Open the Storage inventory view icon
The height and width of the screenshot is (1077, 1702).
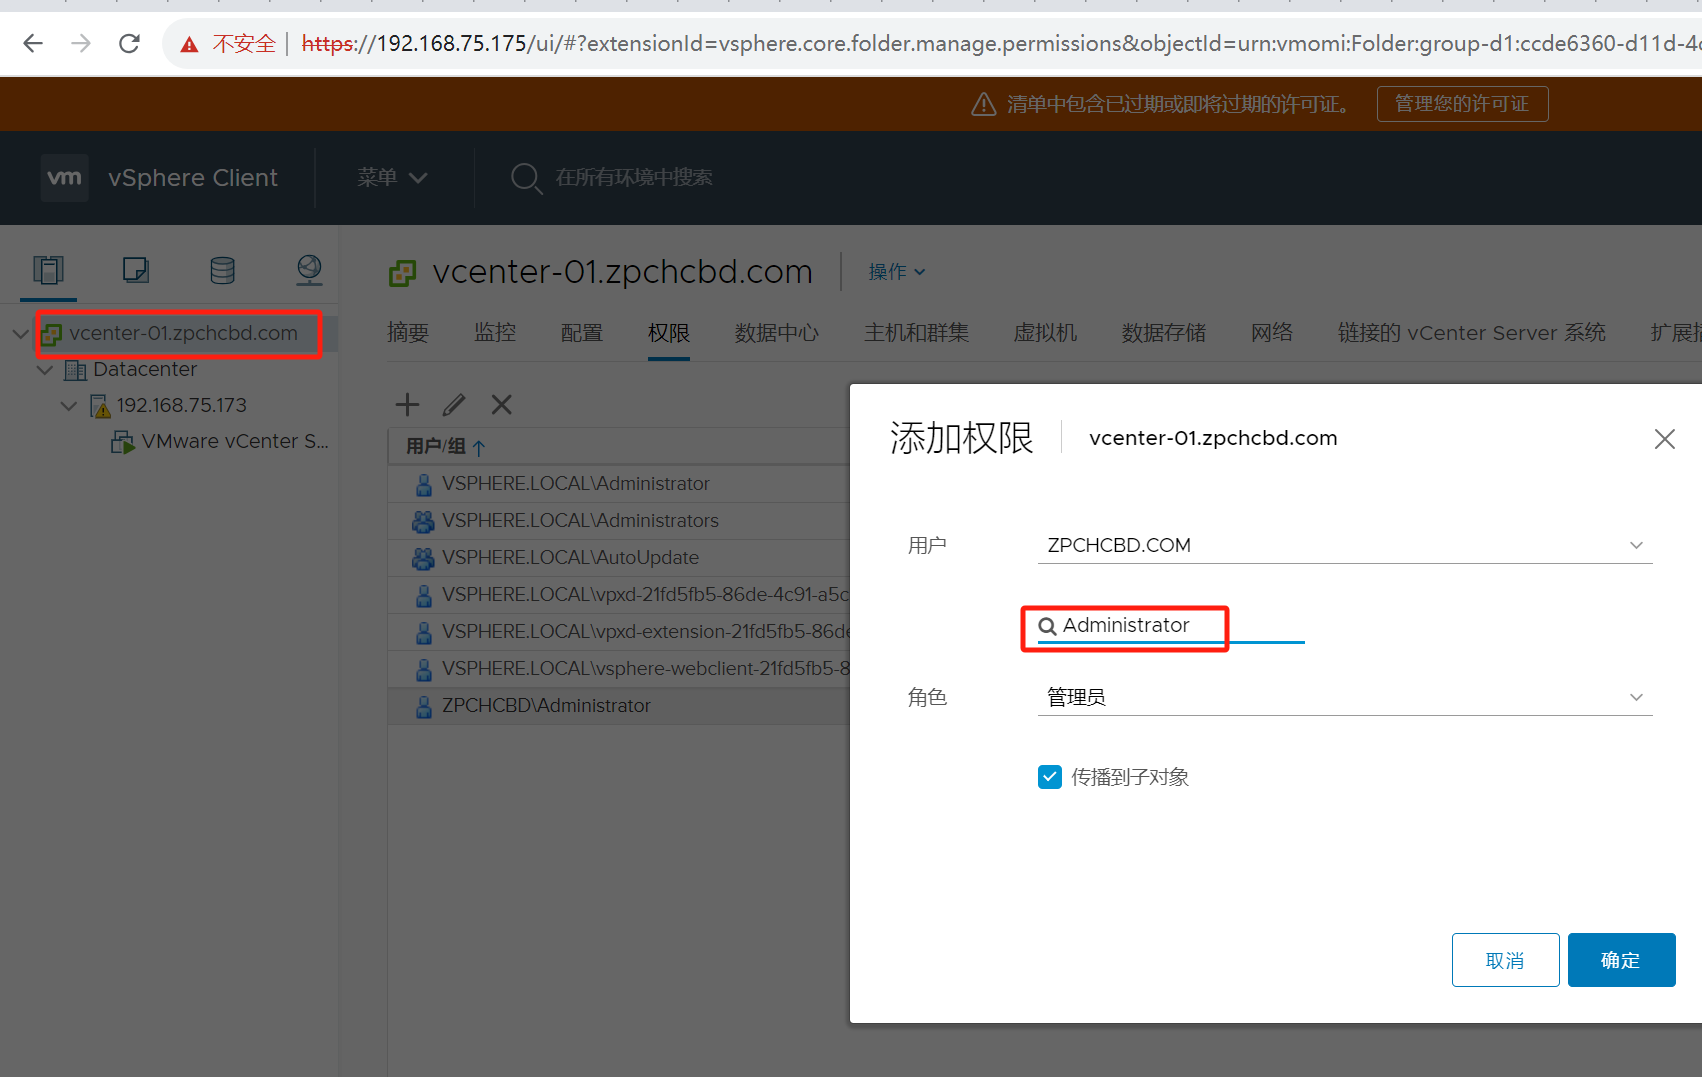pyautogui.click(x=222, y=270)
